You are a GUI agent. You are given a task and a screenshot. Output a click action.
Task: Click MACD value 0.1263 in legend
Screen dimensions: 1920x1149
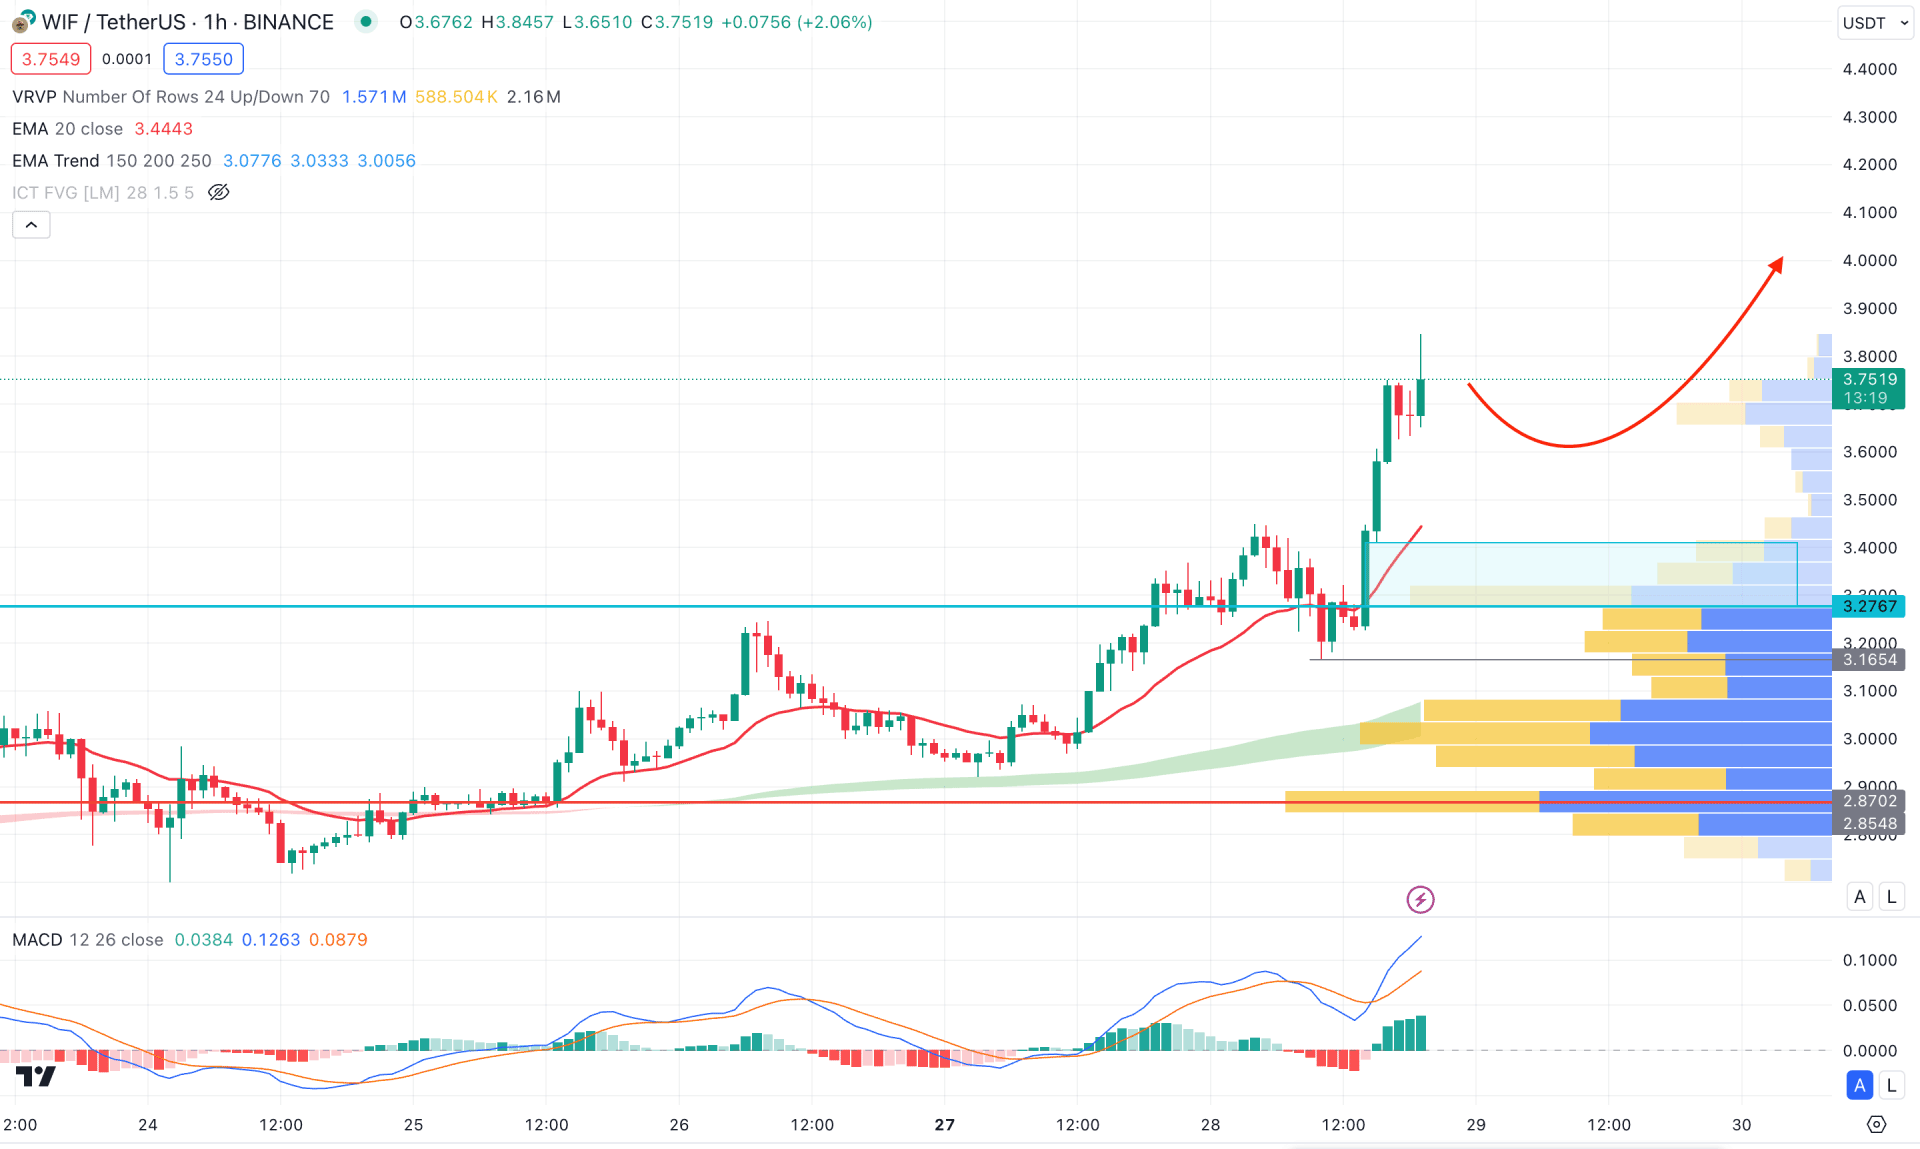pos(271,940)
